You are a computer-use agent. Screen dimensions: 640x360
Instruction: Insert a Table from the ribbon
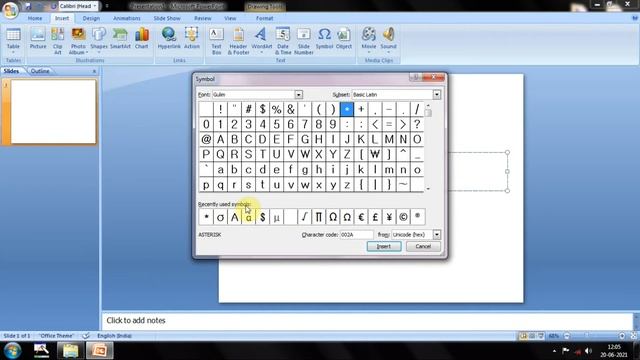[x=13, y=40]
